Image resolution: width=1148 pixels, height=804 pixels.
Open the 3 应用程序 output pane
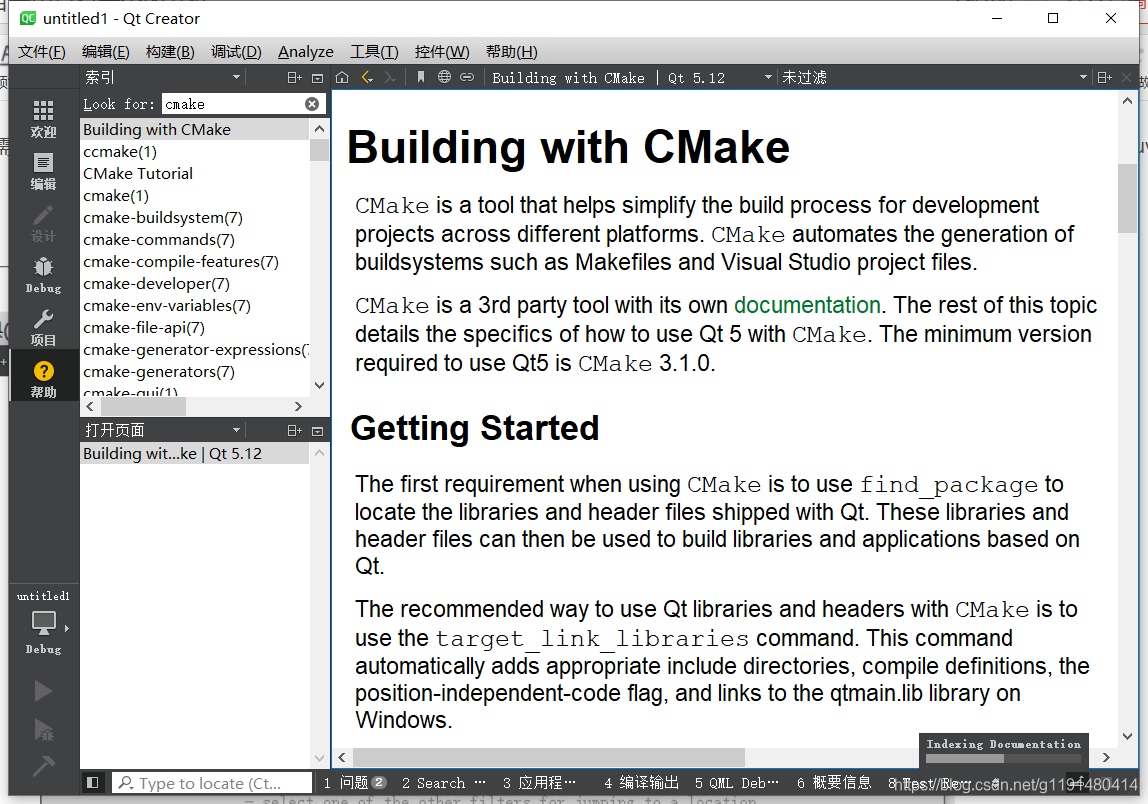coord(540,783)
